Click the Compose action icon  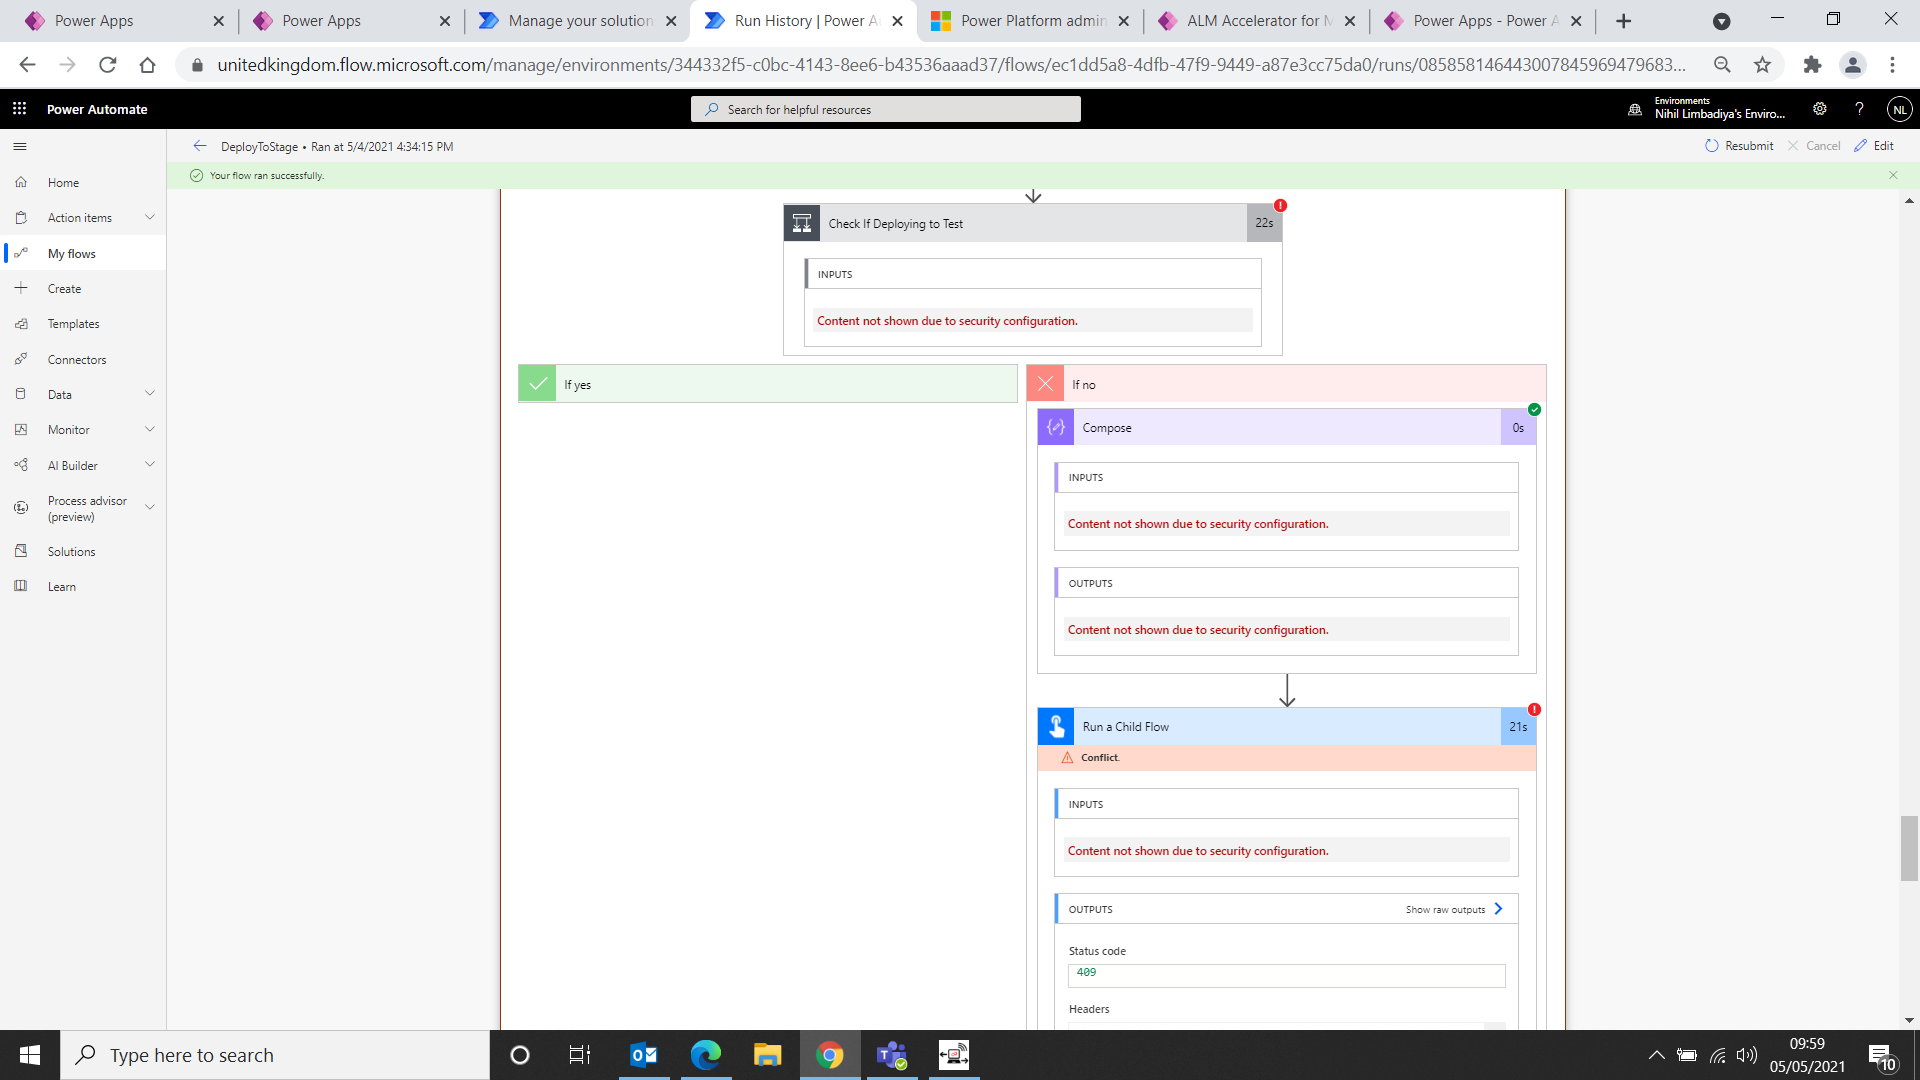point(1056,427)
